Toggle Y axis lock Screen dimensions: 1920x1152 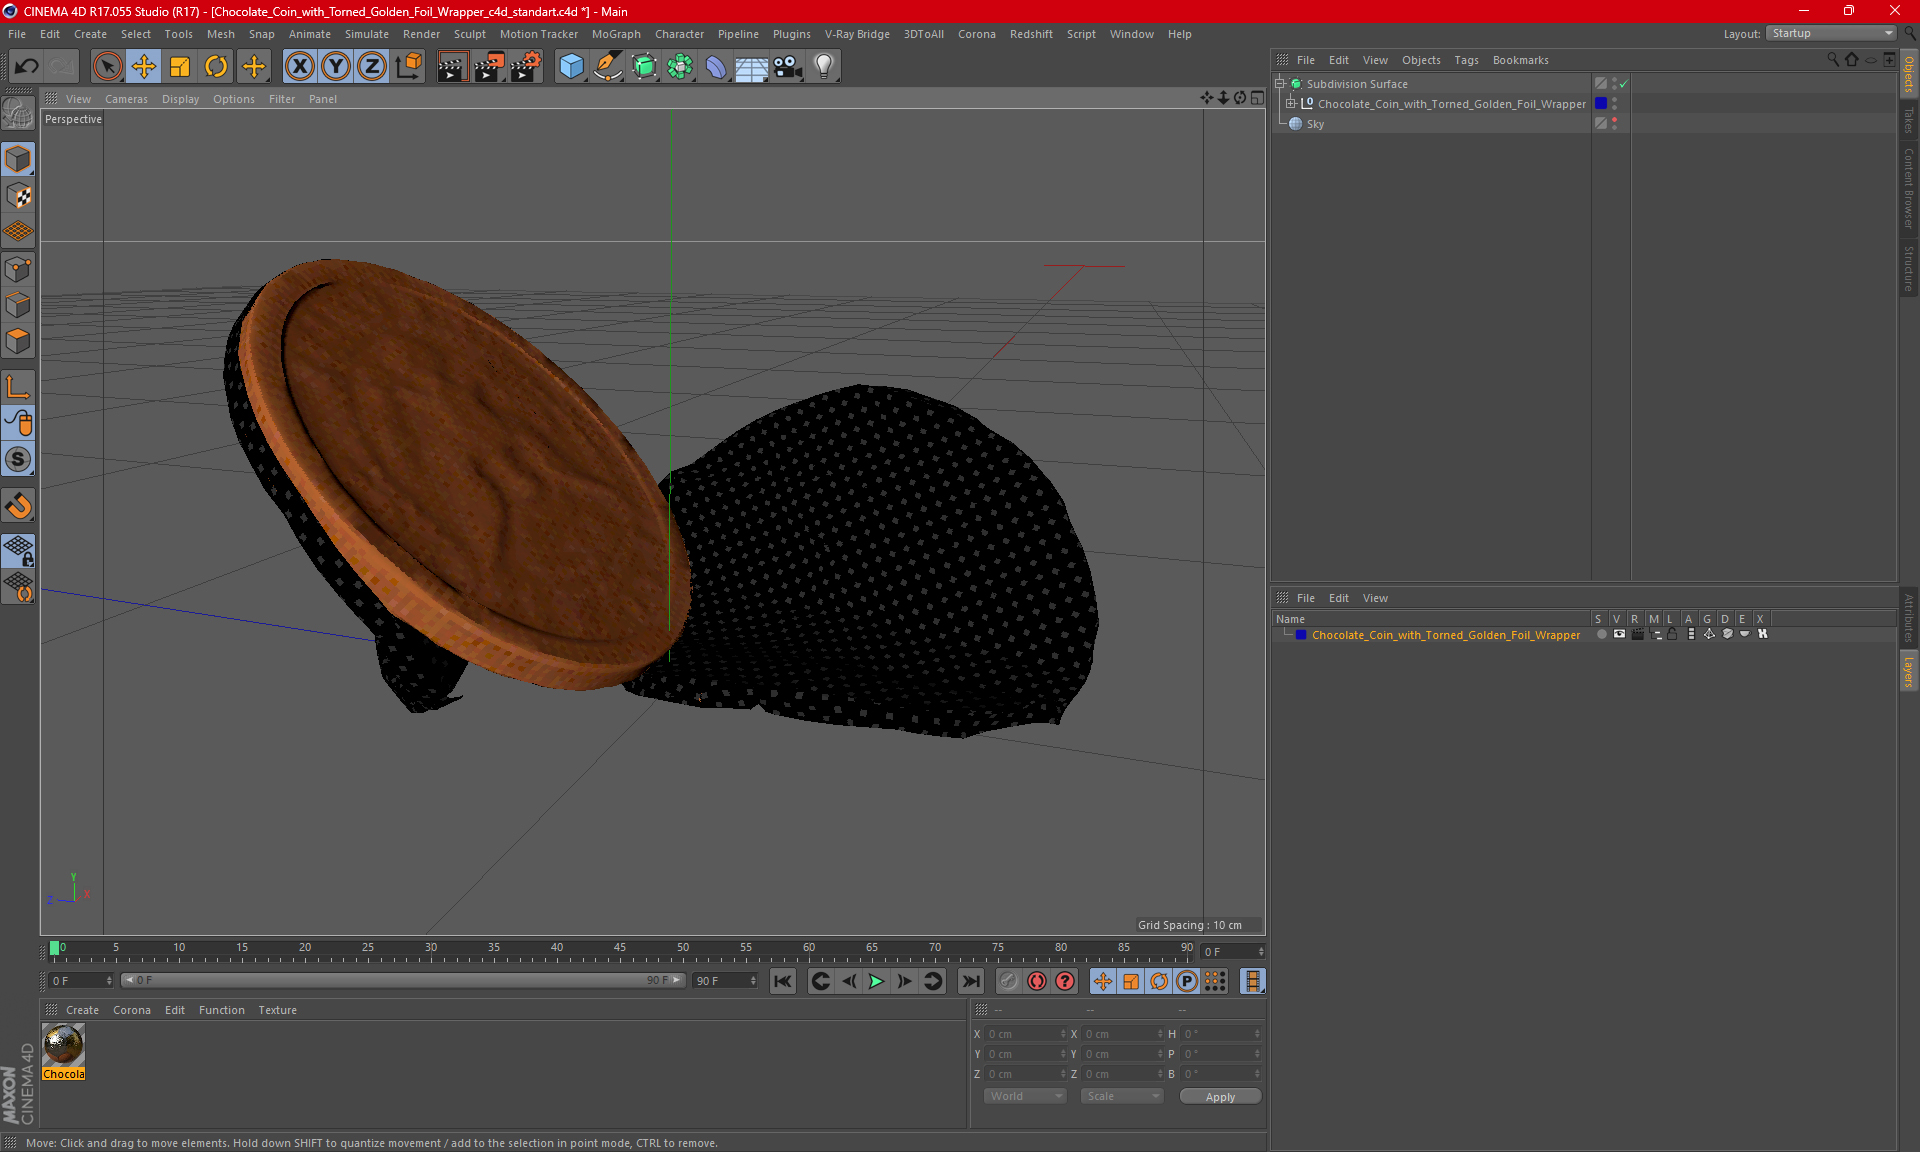click(336, 67)
